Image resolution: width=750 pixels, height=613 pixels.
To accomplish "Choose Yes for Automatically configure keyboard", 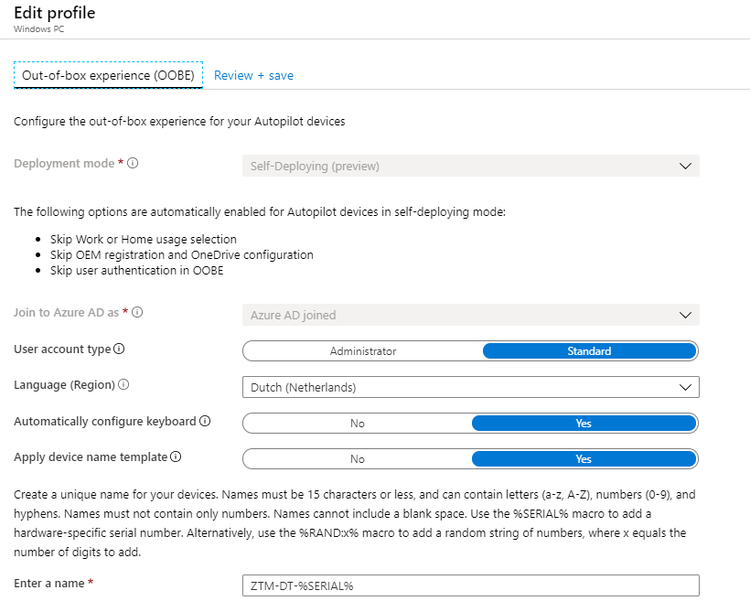I will [584, 423].
